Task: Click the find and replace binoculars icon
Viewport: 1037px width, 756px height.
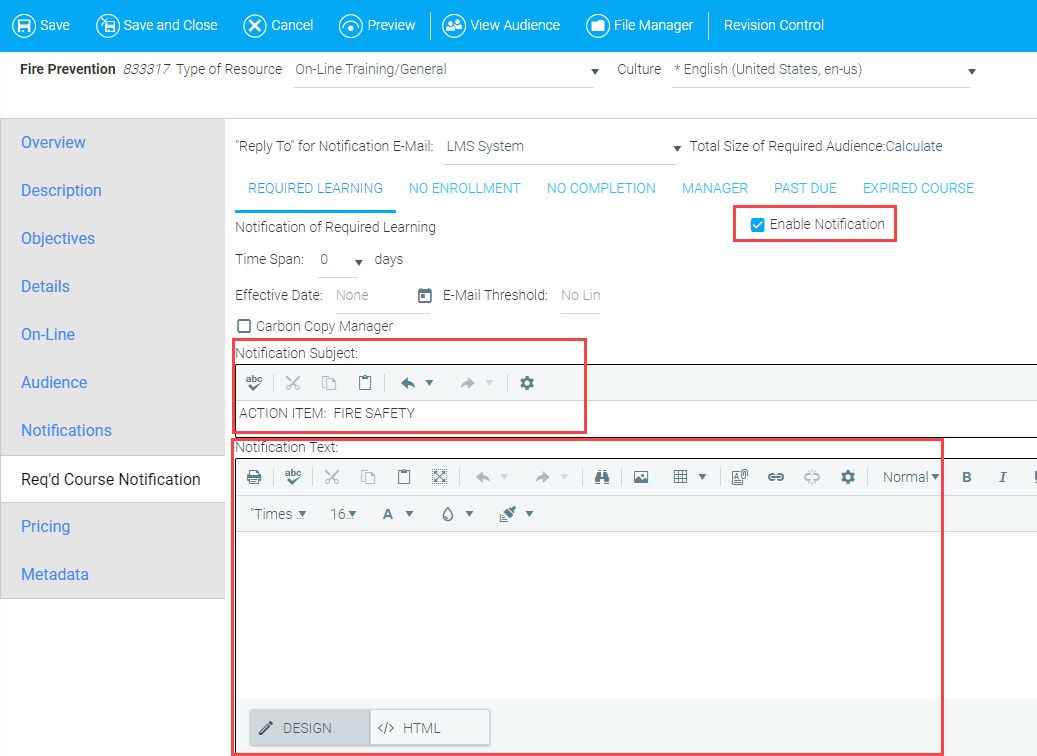Action: tap(601, 478)
